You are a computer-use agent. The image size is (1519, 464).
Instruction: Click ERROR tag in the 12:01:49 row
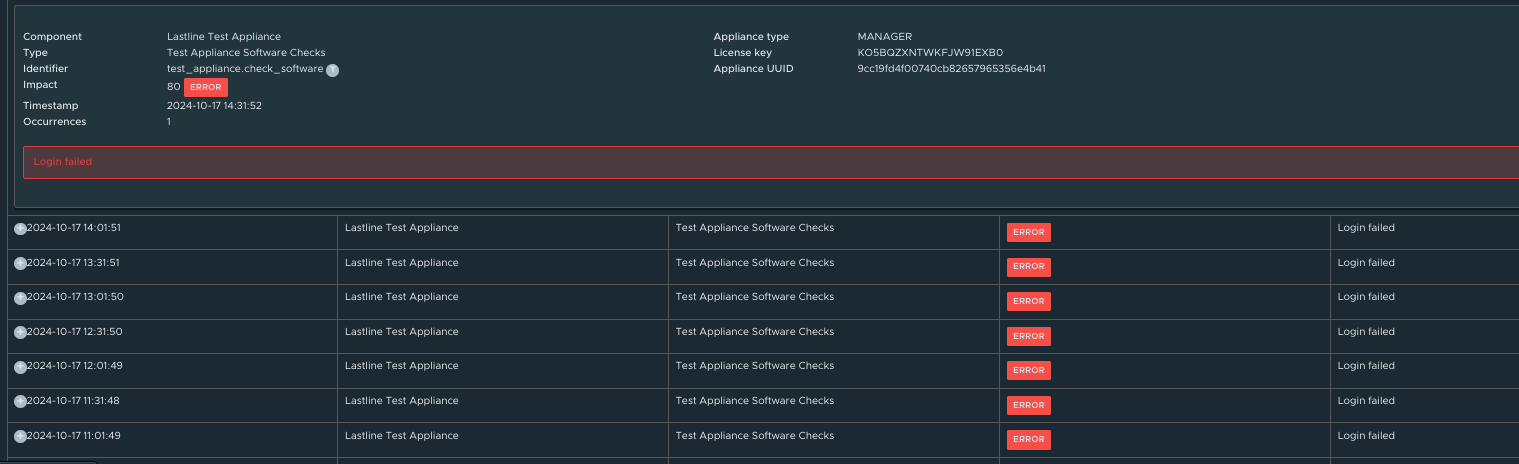tap(1028, 370)
